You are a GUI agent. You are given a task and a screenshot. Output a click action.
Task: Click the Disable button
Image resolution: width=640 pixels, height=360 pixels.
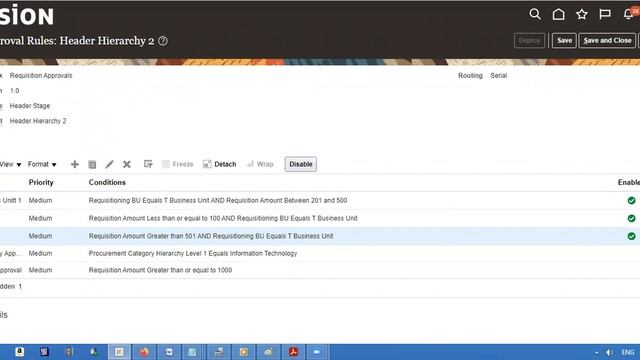point(301,164)
